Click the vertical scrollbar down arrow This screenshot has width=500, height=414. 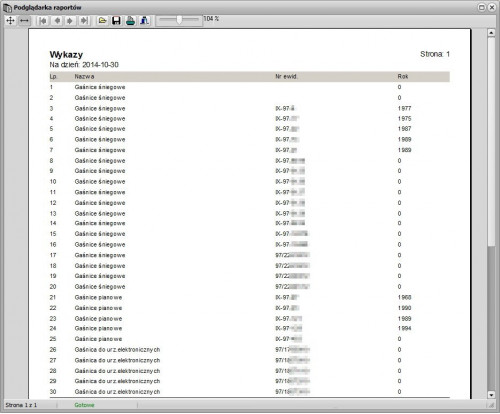[491, 395]
